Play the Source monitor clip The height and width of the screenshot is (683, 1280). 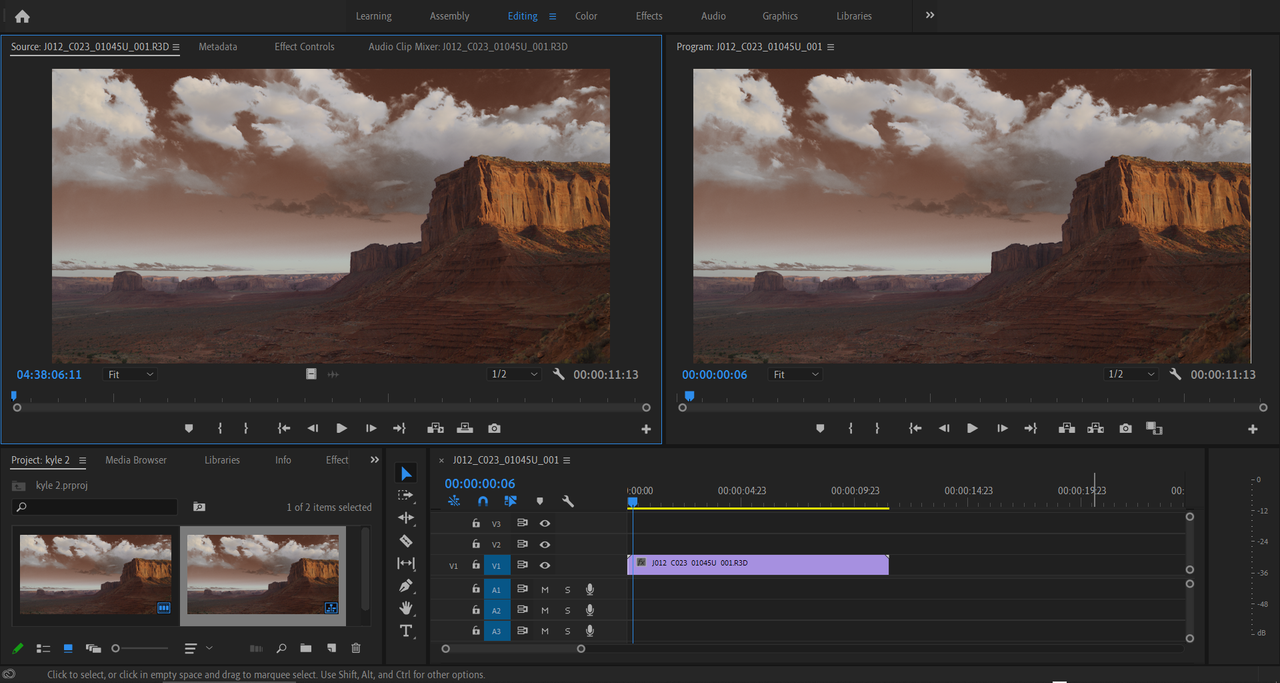tap(342, 428)
